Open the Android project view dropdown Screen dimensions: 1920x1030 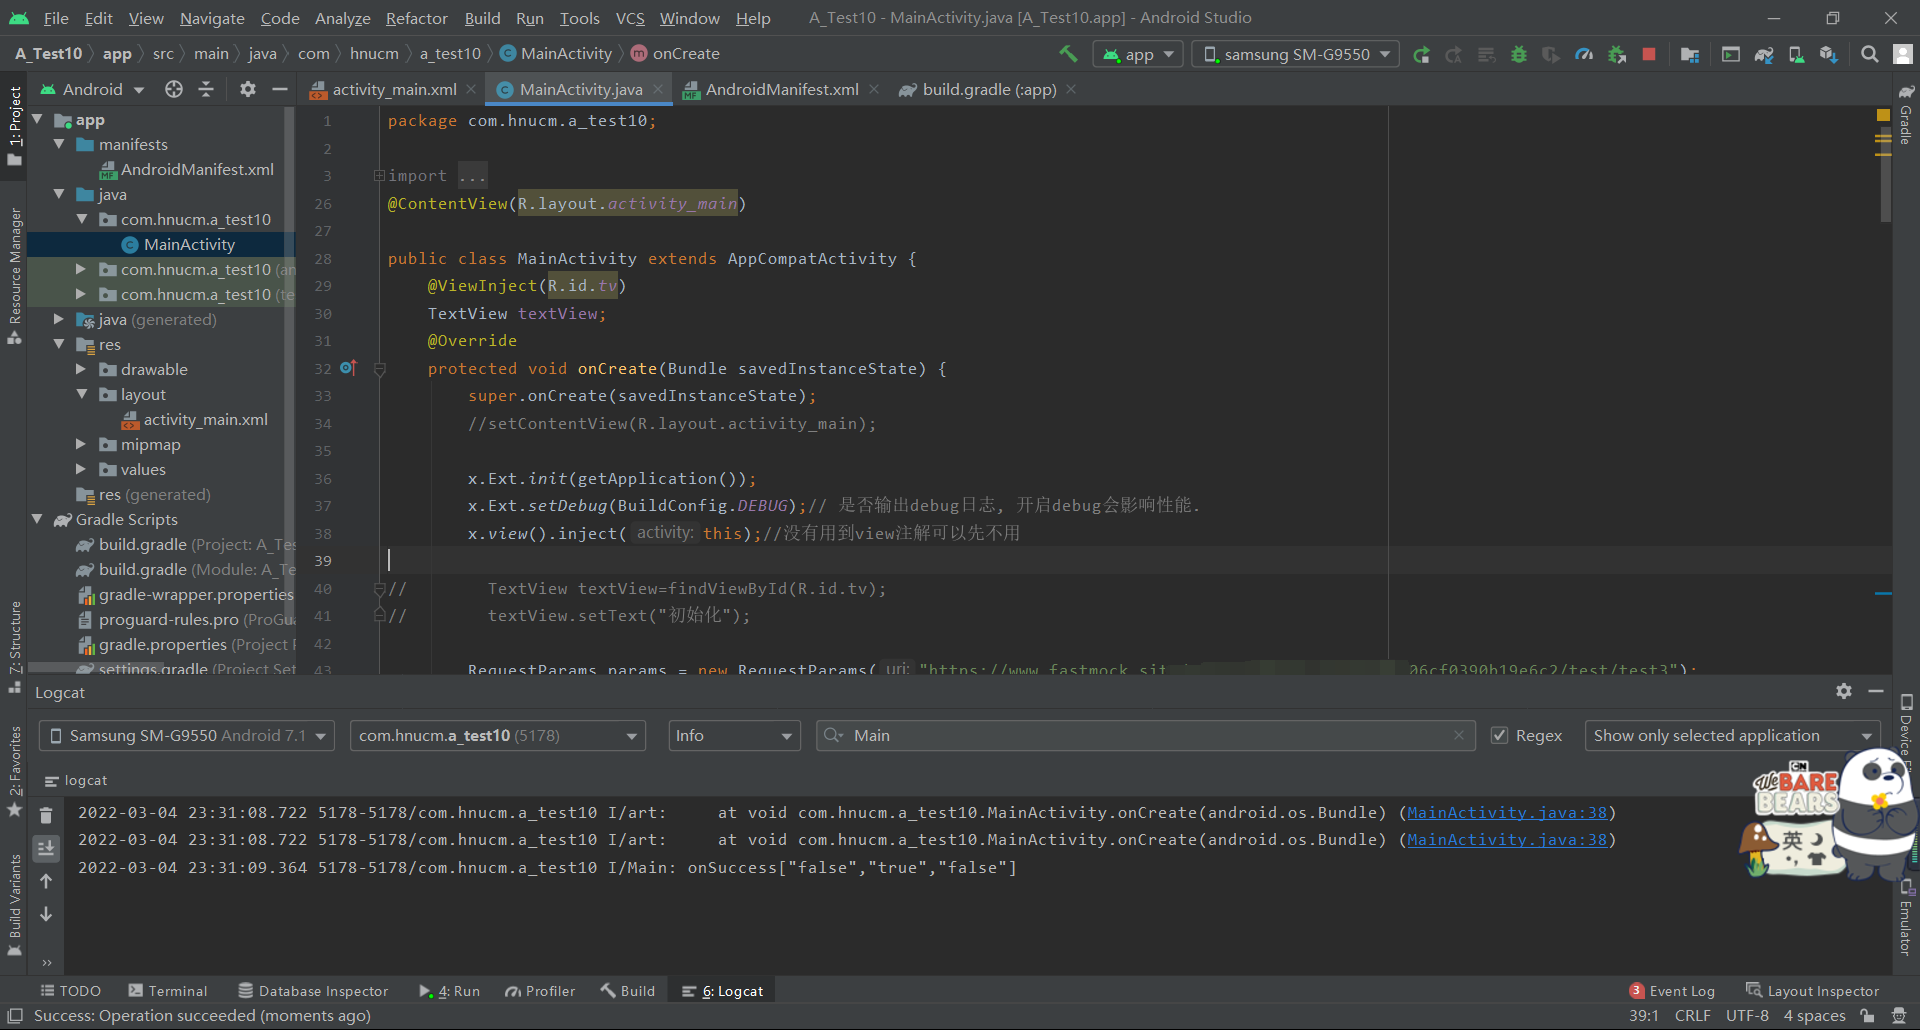click(92, 89)
